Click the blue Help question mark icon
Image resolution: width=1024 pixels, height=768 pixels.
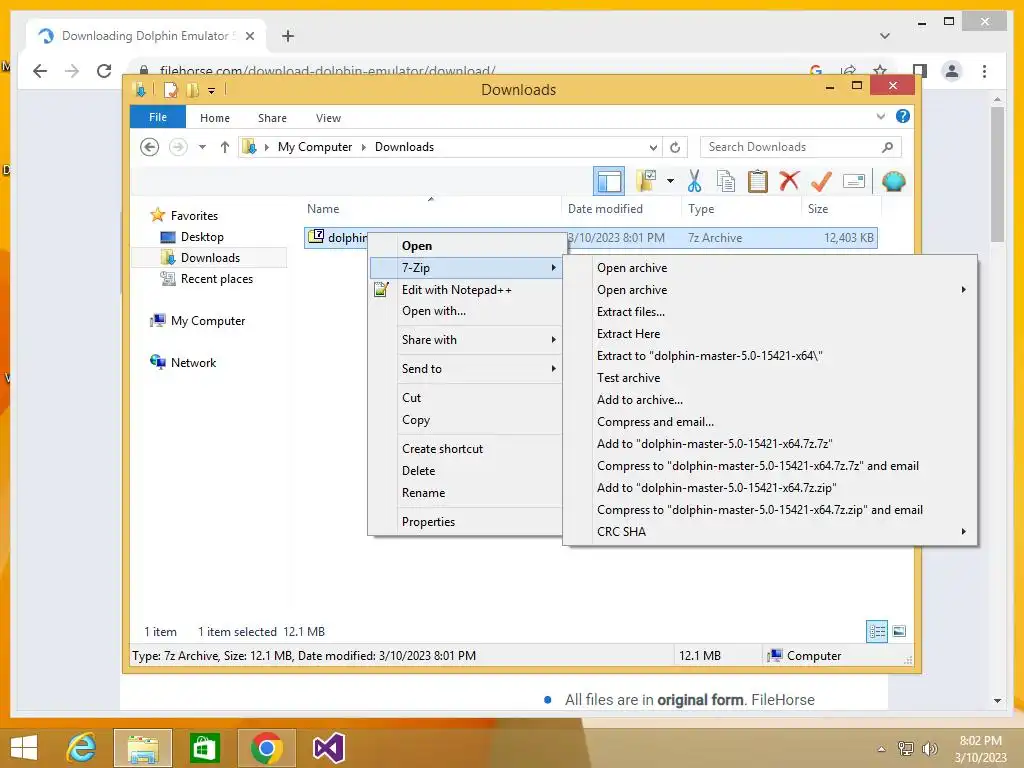[x=903, y=116]
